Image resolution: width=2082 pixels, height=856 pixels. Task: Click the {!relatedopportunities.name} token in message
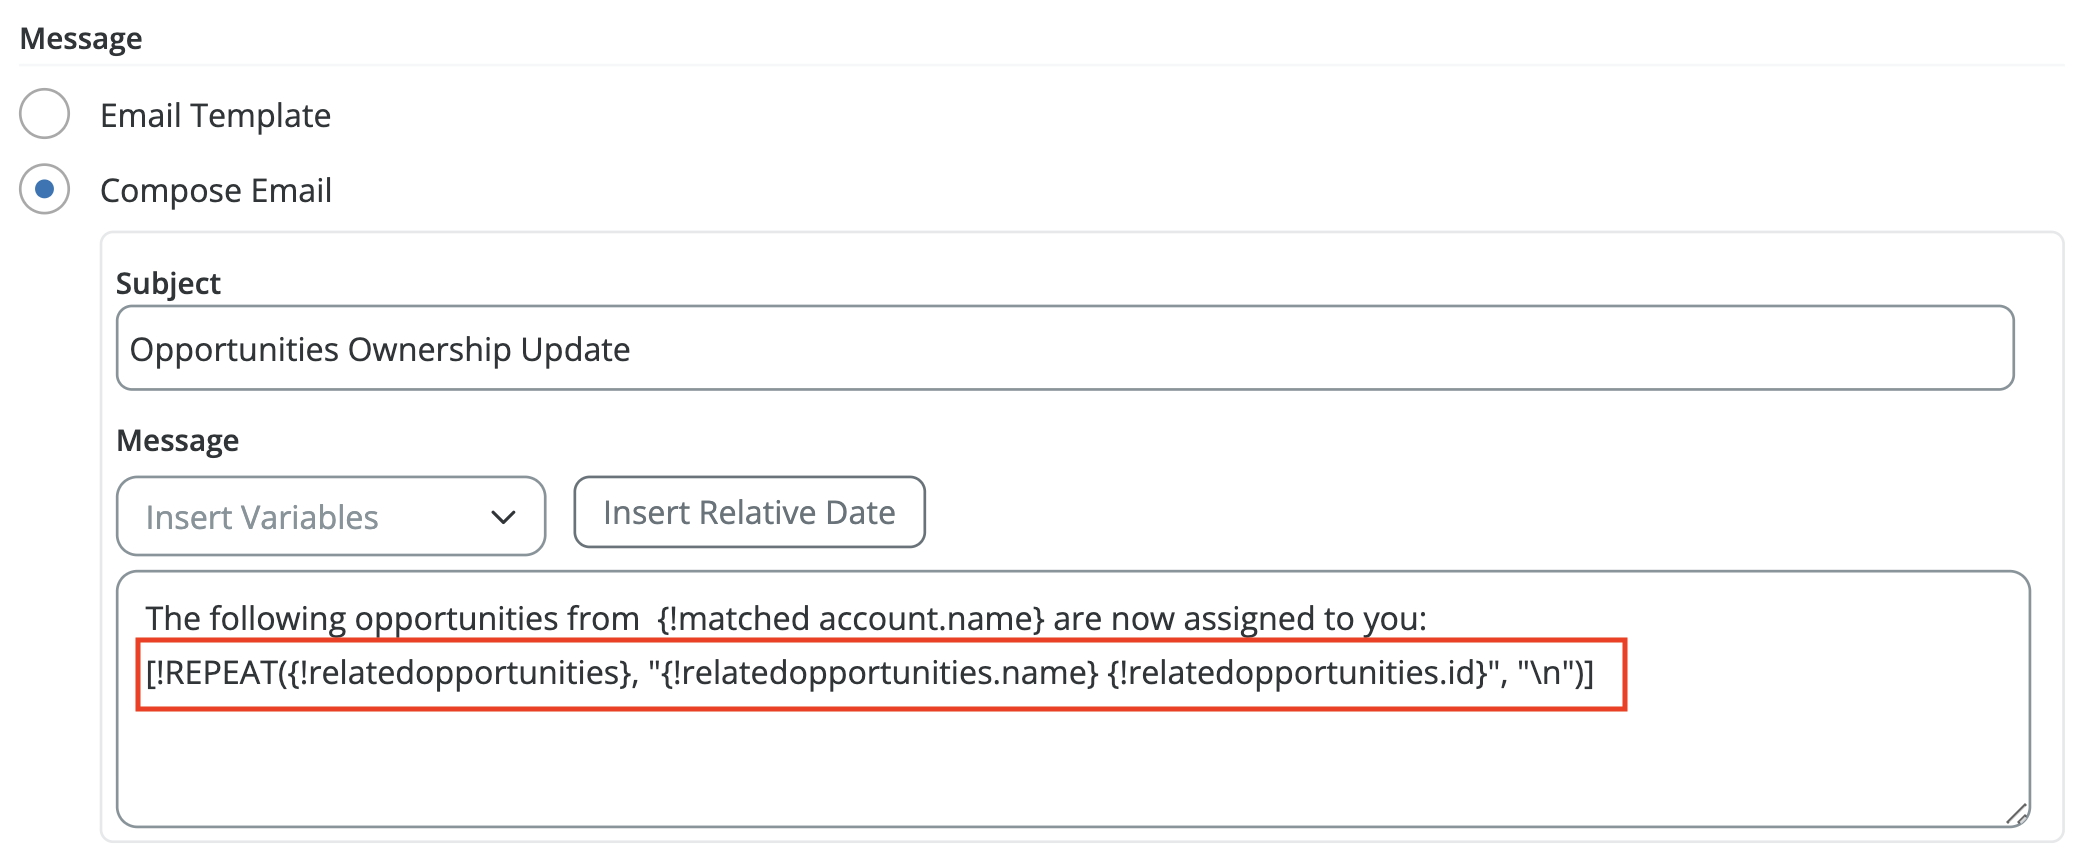point(880,673)
